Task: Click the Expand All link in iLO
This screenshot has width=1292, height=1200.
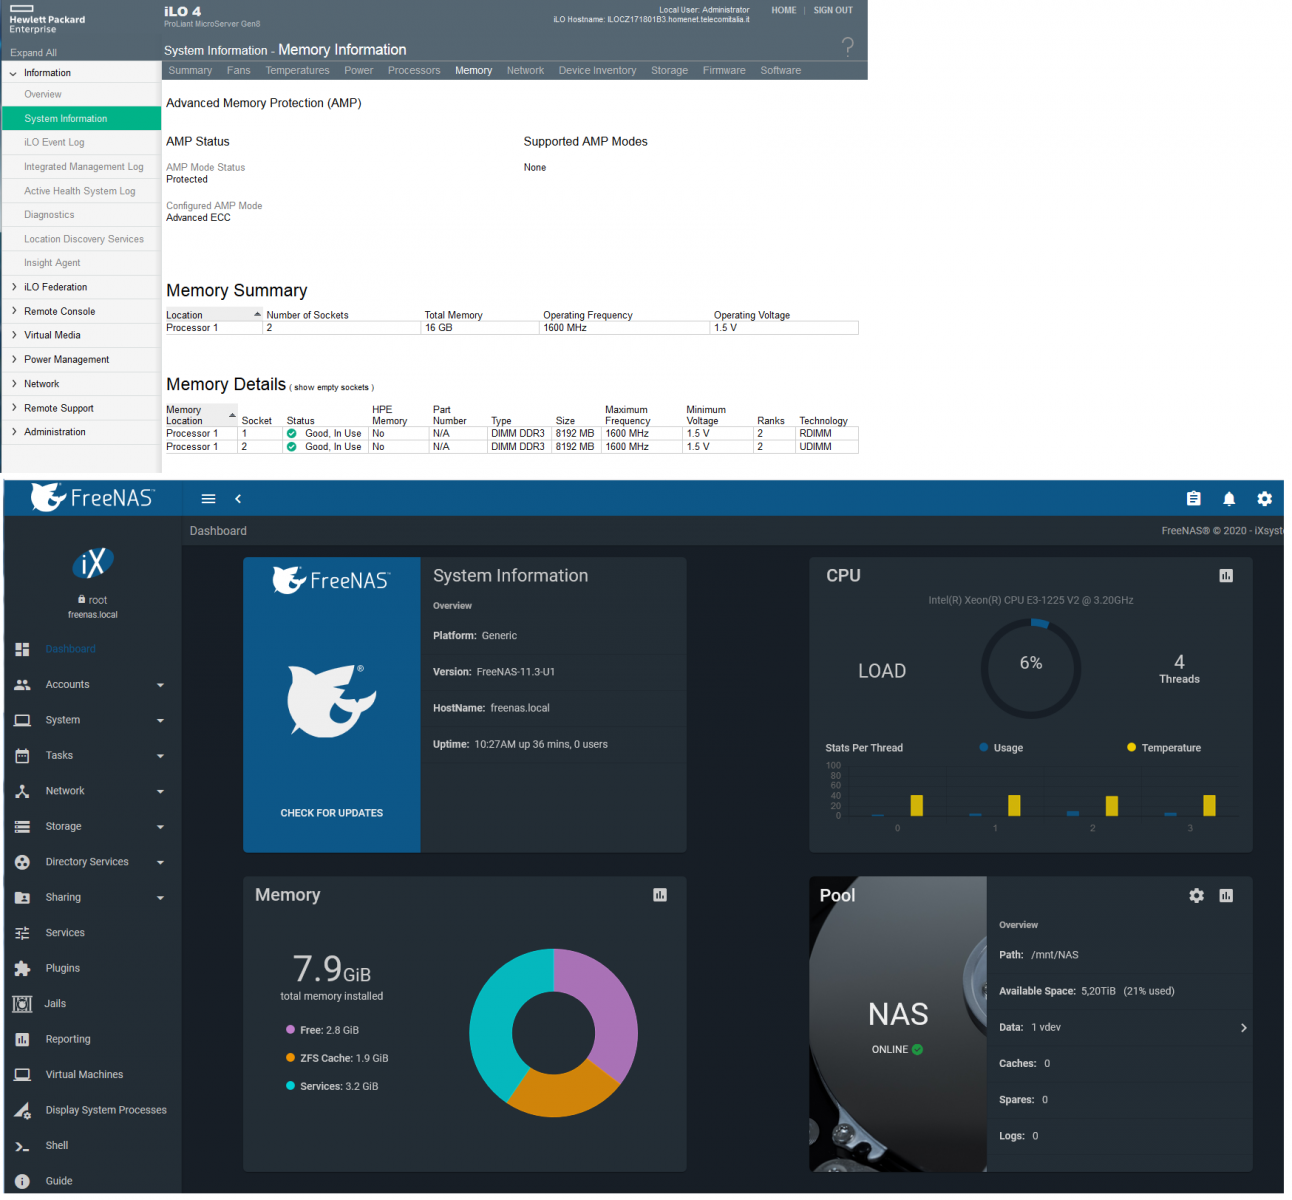Action: coord(33,52)
